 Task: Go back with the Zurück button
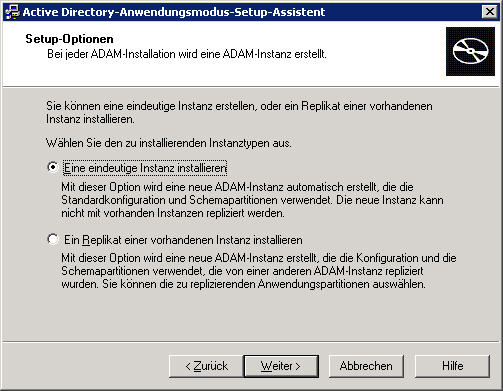click(x=206, y=366)
